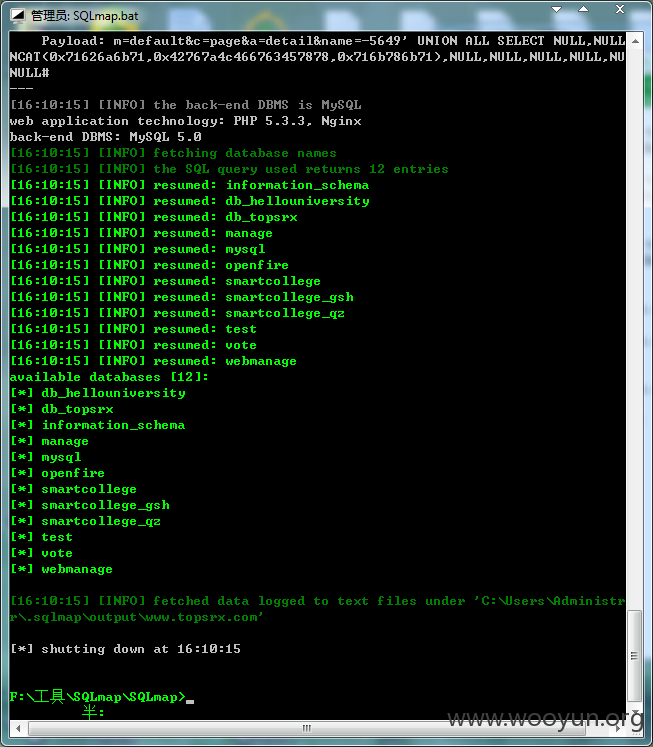Click the horizontal scrollbar left arrow

(18, 728)
